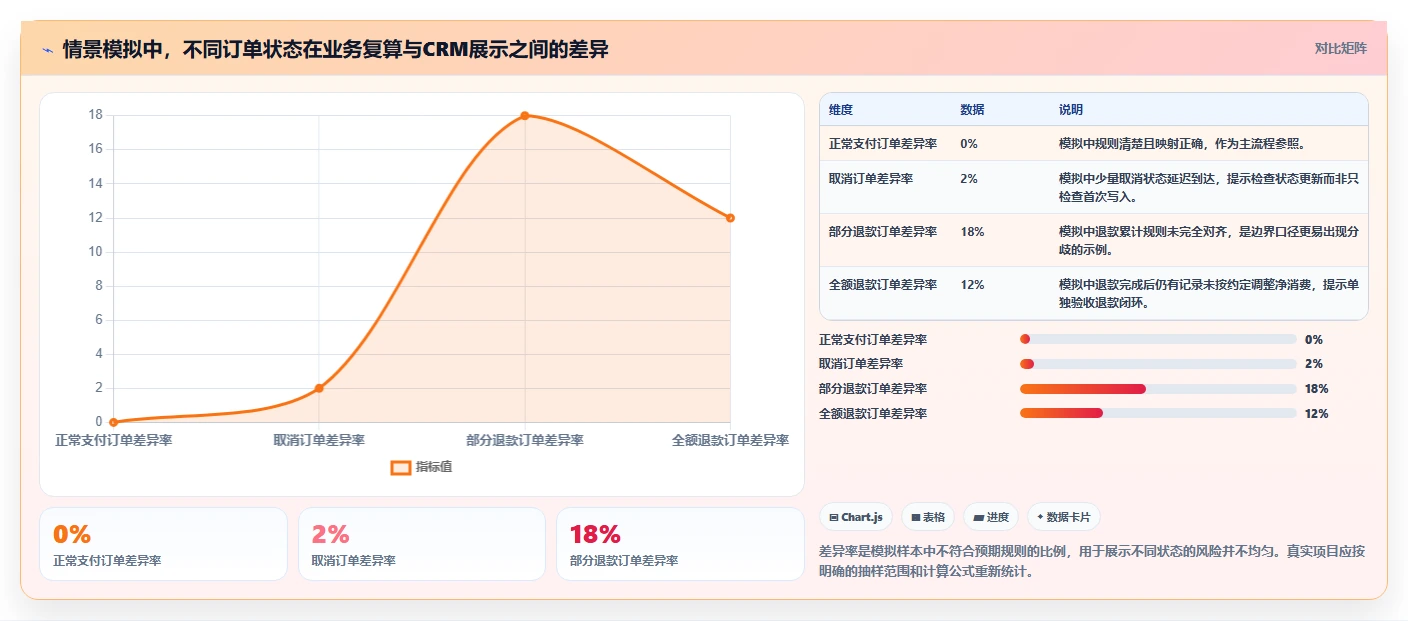Click description starting 模拟中退款完成后仍有记录

tap(1209, 294)
